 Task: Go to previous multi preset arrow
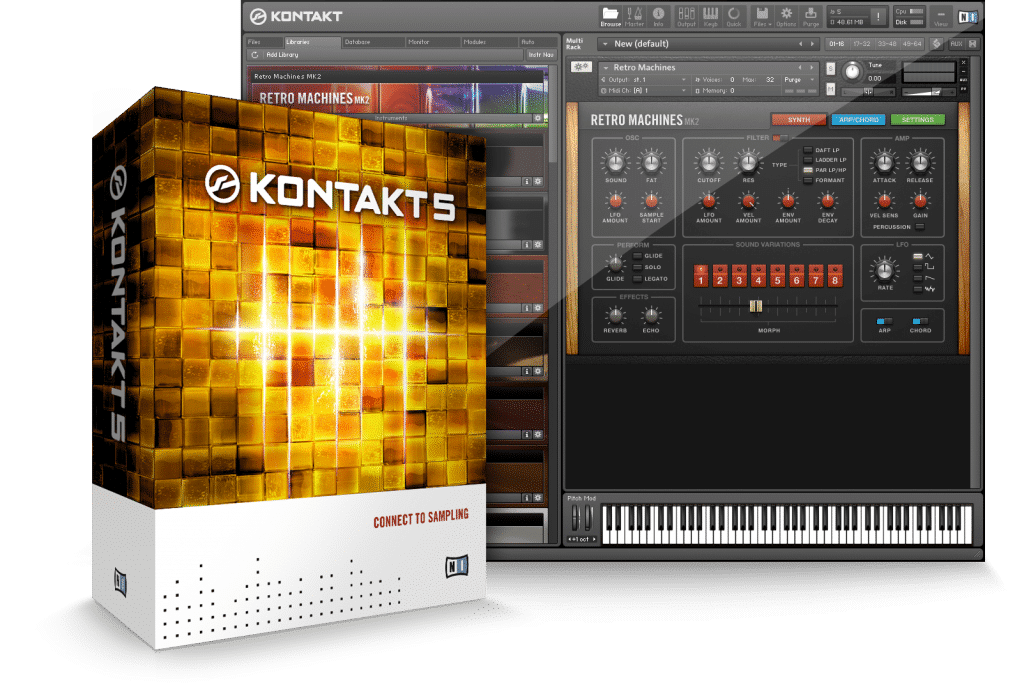[x=801, y=44]
